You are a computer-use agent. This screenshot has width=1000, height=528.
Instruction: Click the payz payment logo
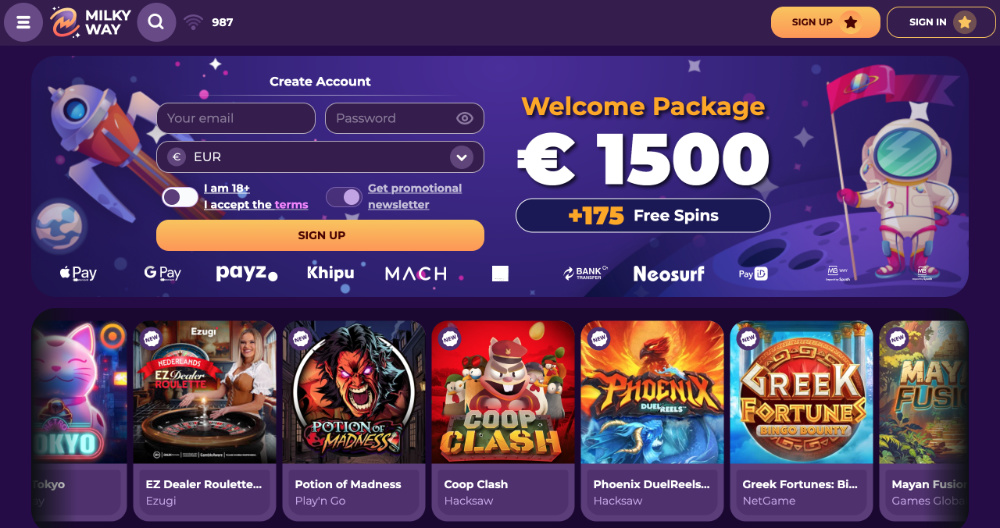pyautogui.click(x=246, y=273)
